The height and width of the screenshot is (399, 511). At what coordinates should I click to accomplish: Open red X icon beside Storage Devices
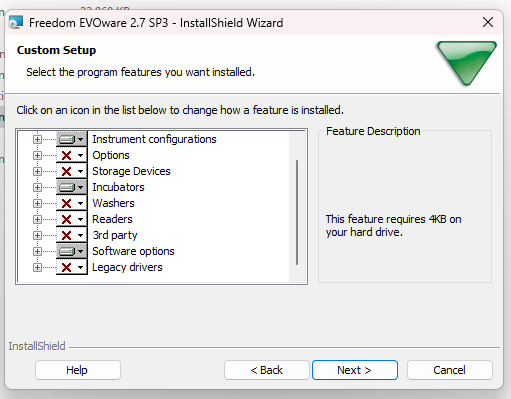(72, 171)
